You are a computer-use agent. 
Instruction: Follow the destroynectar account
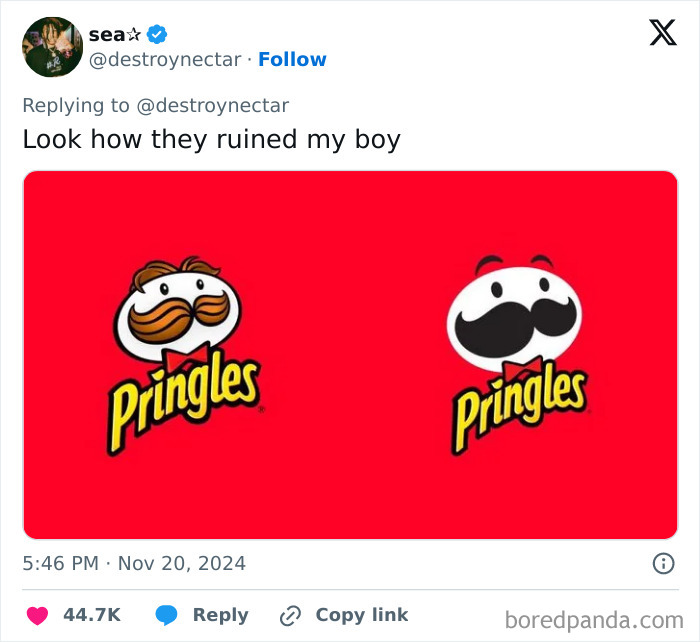click(x=292, y=60)
